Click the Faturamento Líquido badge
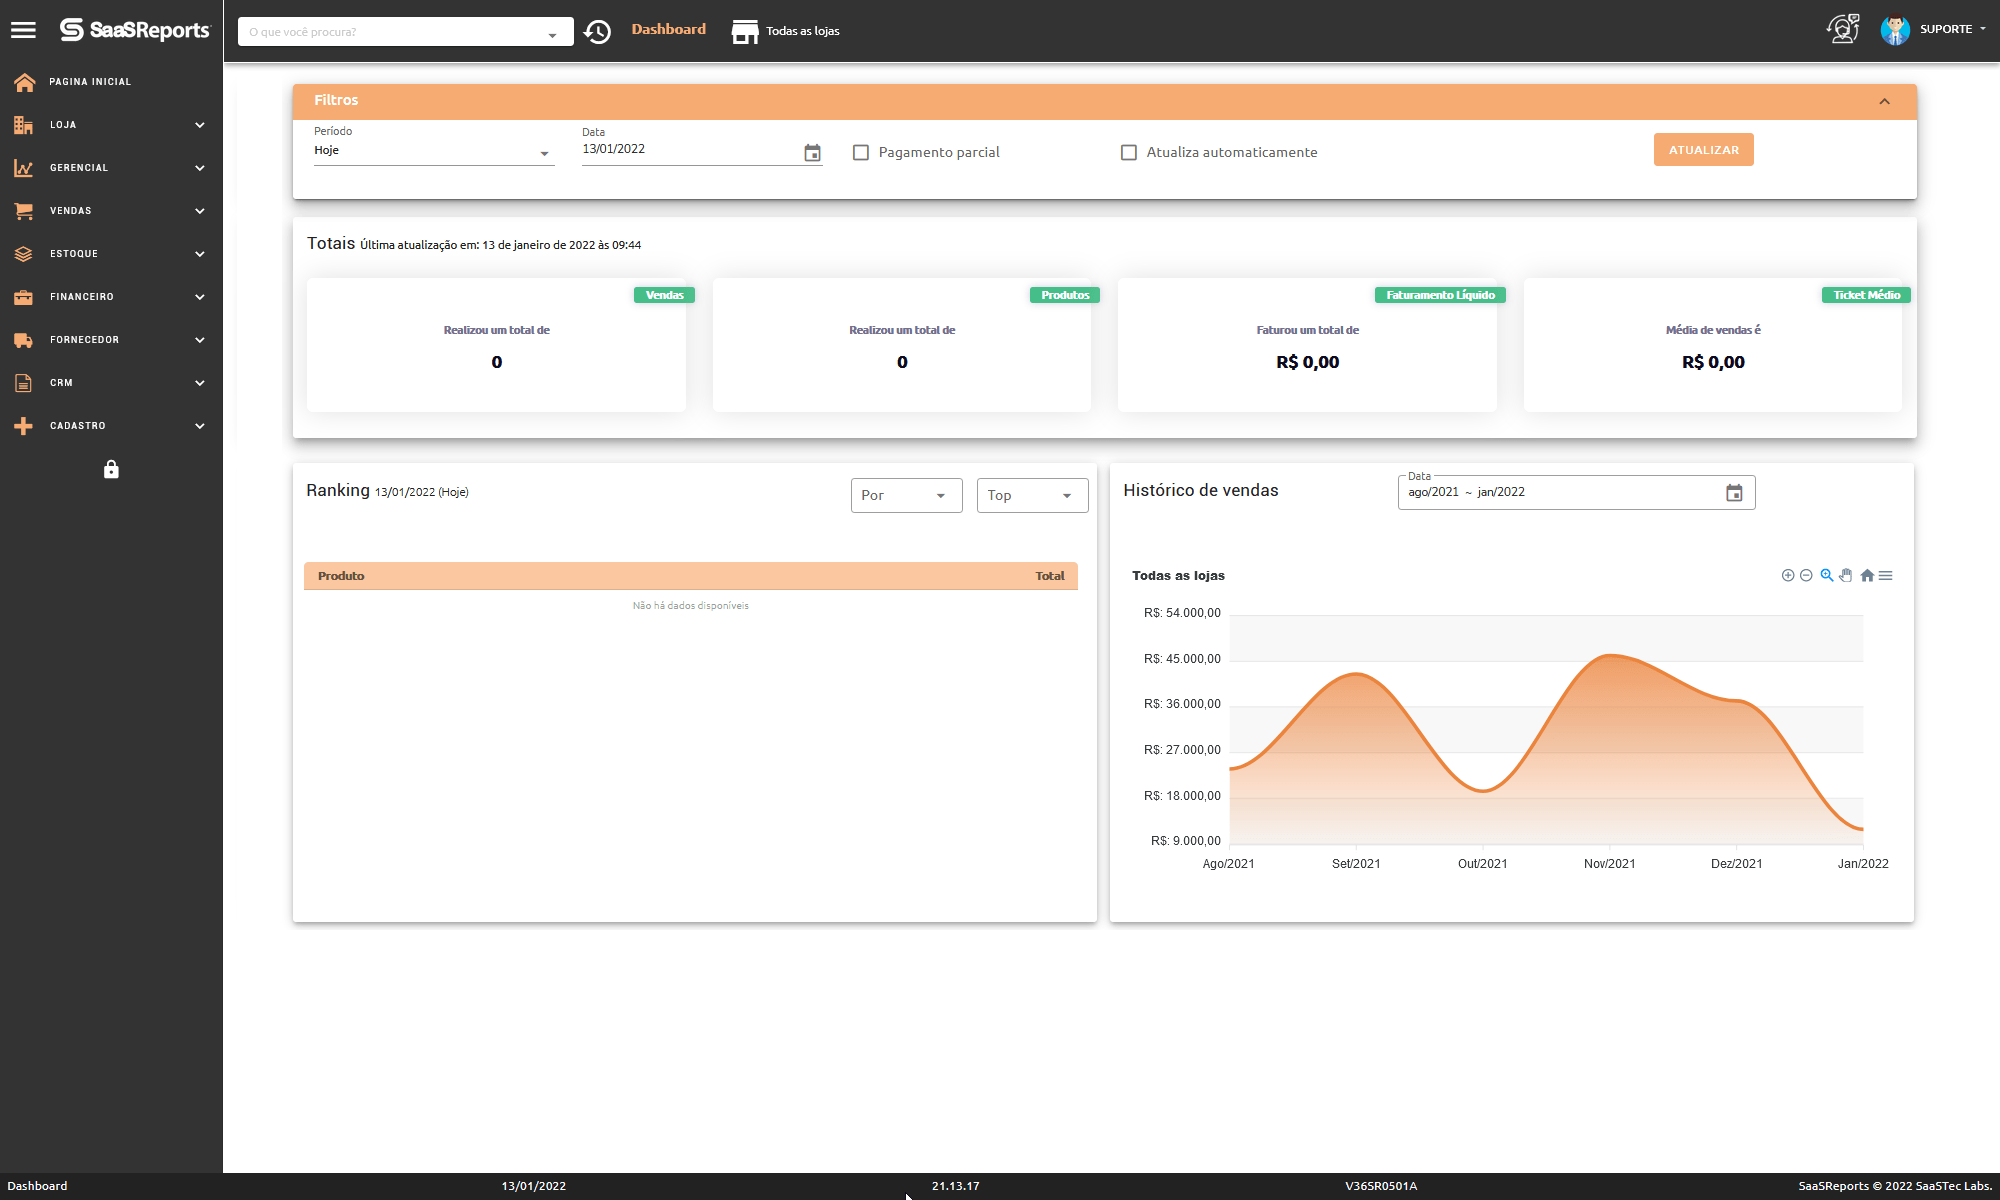This screenshot has height=1200, width=2000. [1440, 295]
